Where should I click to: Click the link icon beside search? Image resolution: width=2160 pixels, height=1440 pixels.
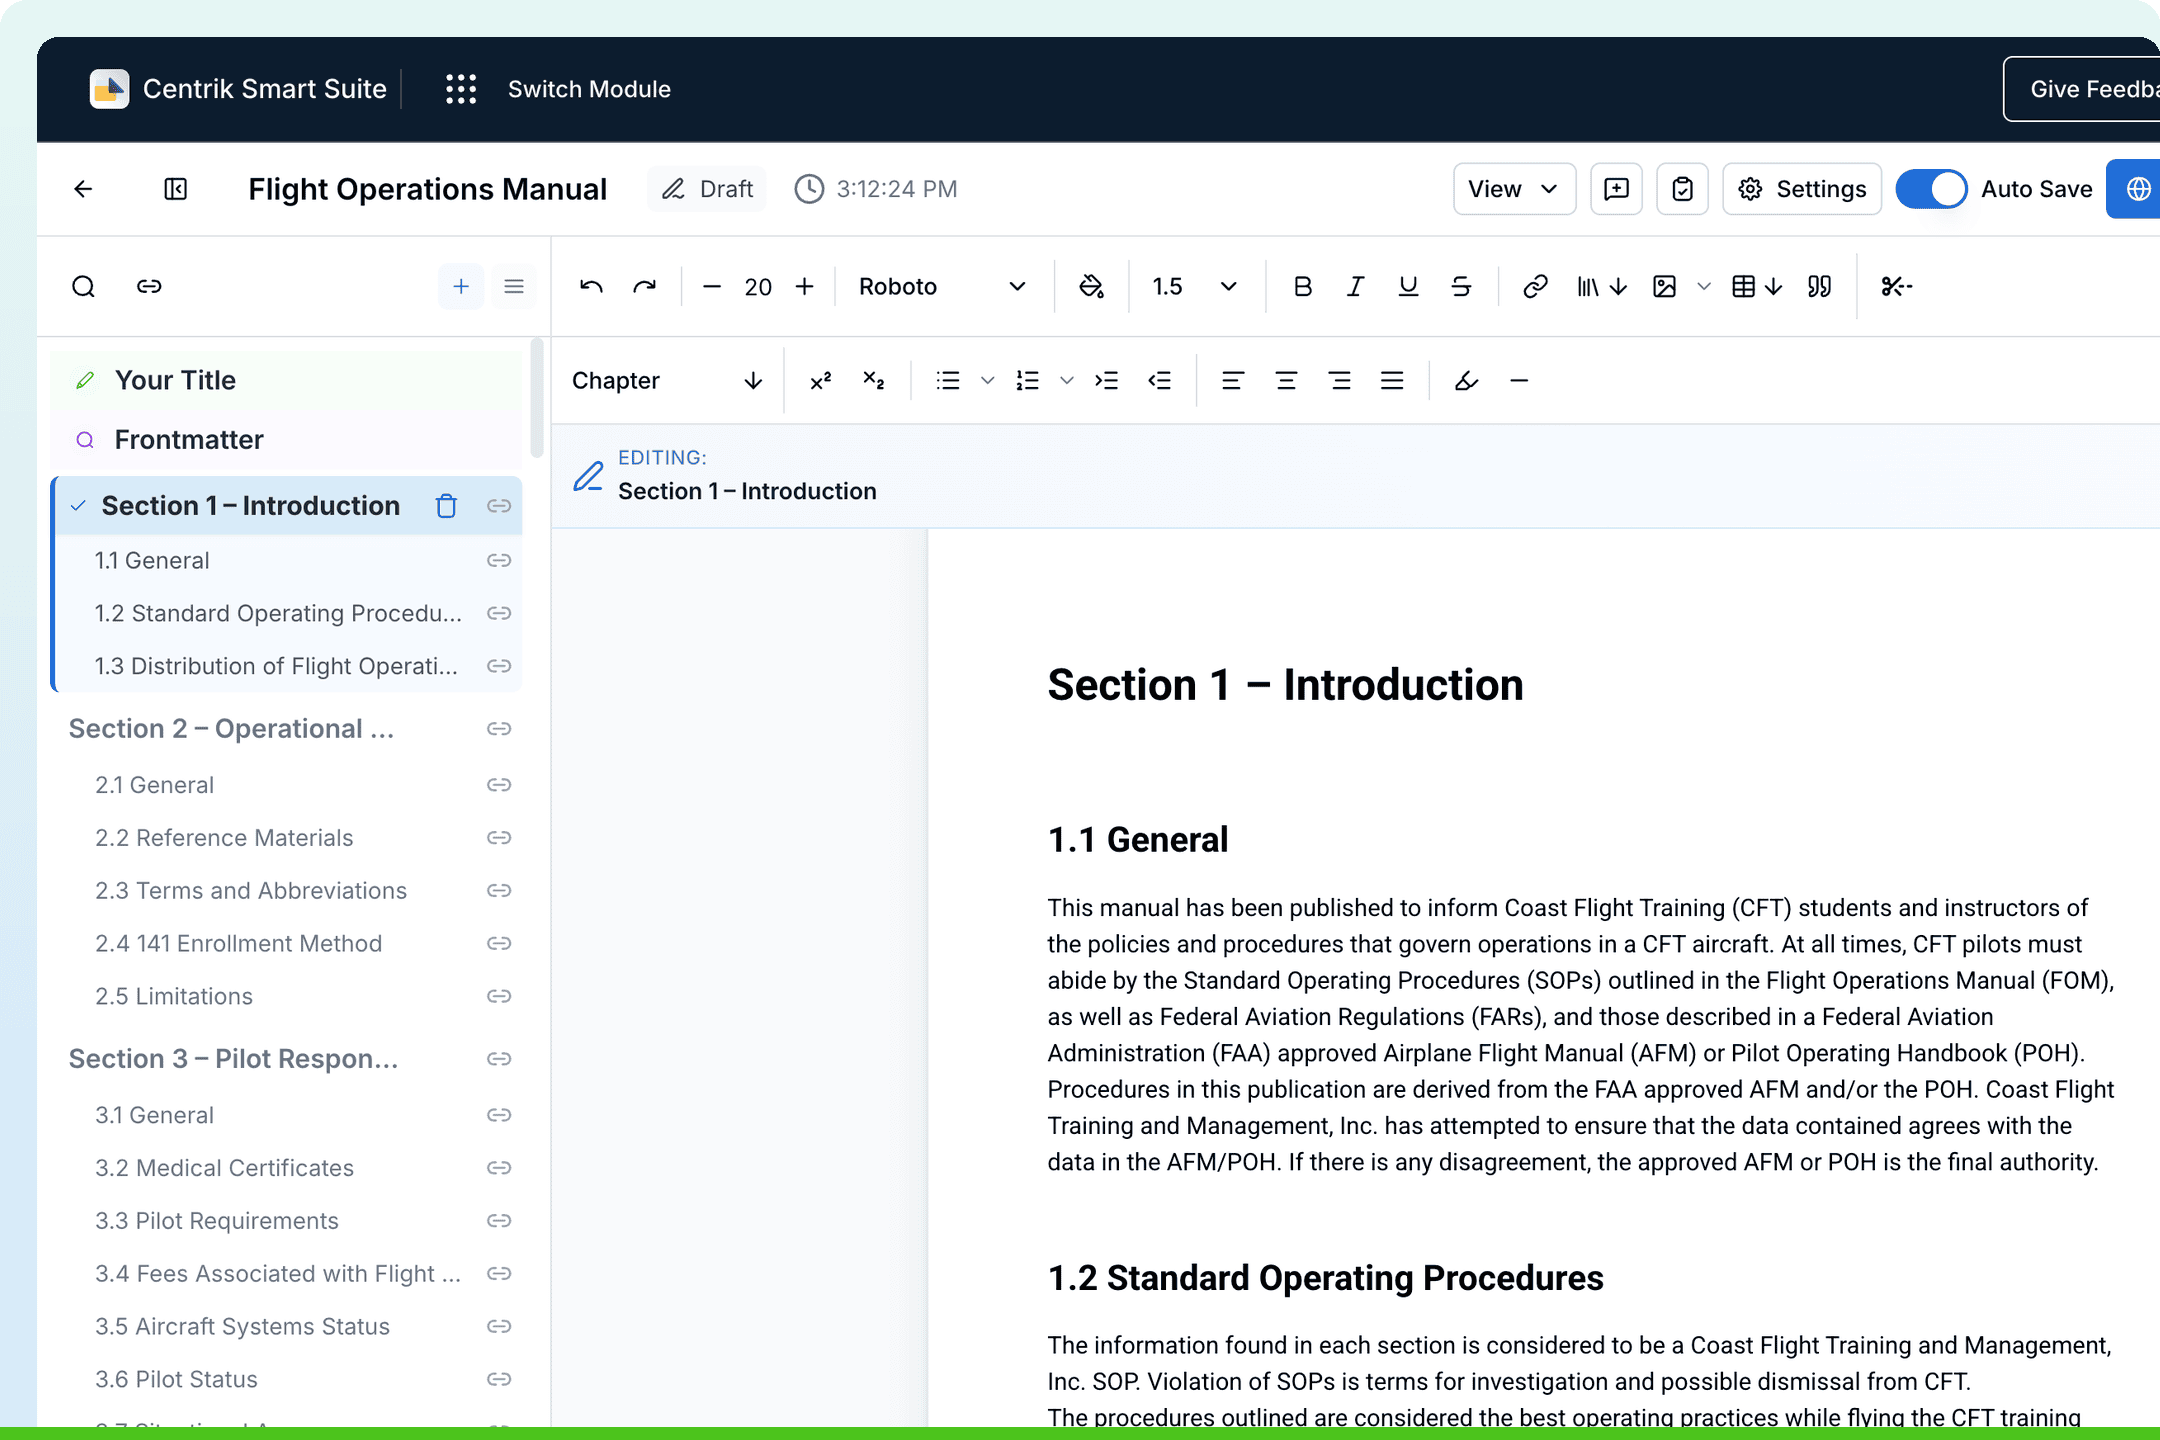point(149,287)
